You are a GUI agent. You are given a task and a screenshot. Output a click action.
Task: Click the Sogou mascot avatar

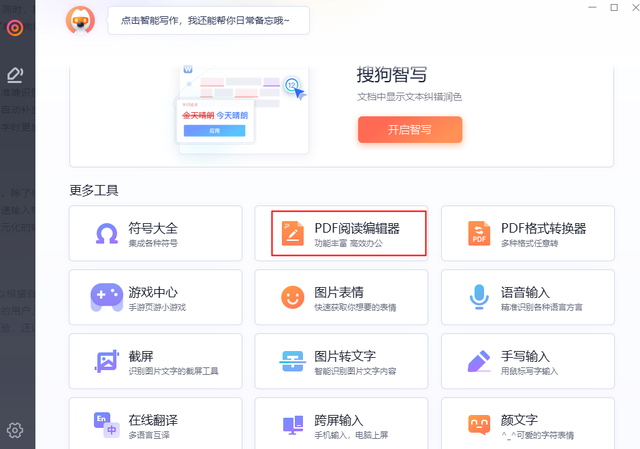click(x=80, y=20)
